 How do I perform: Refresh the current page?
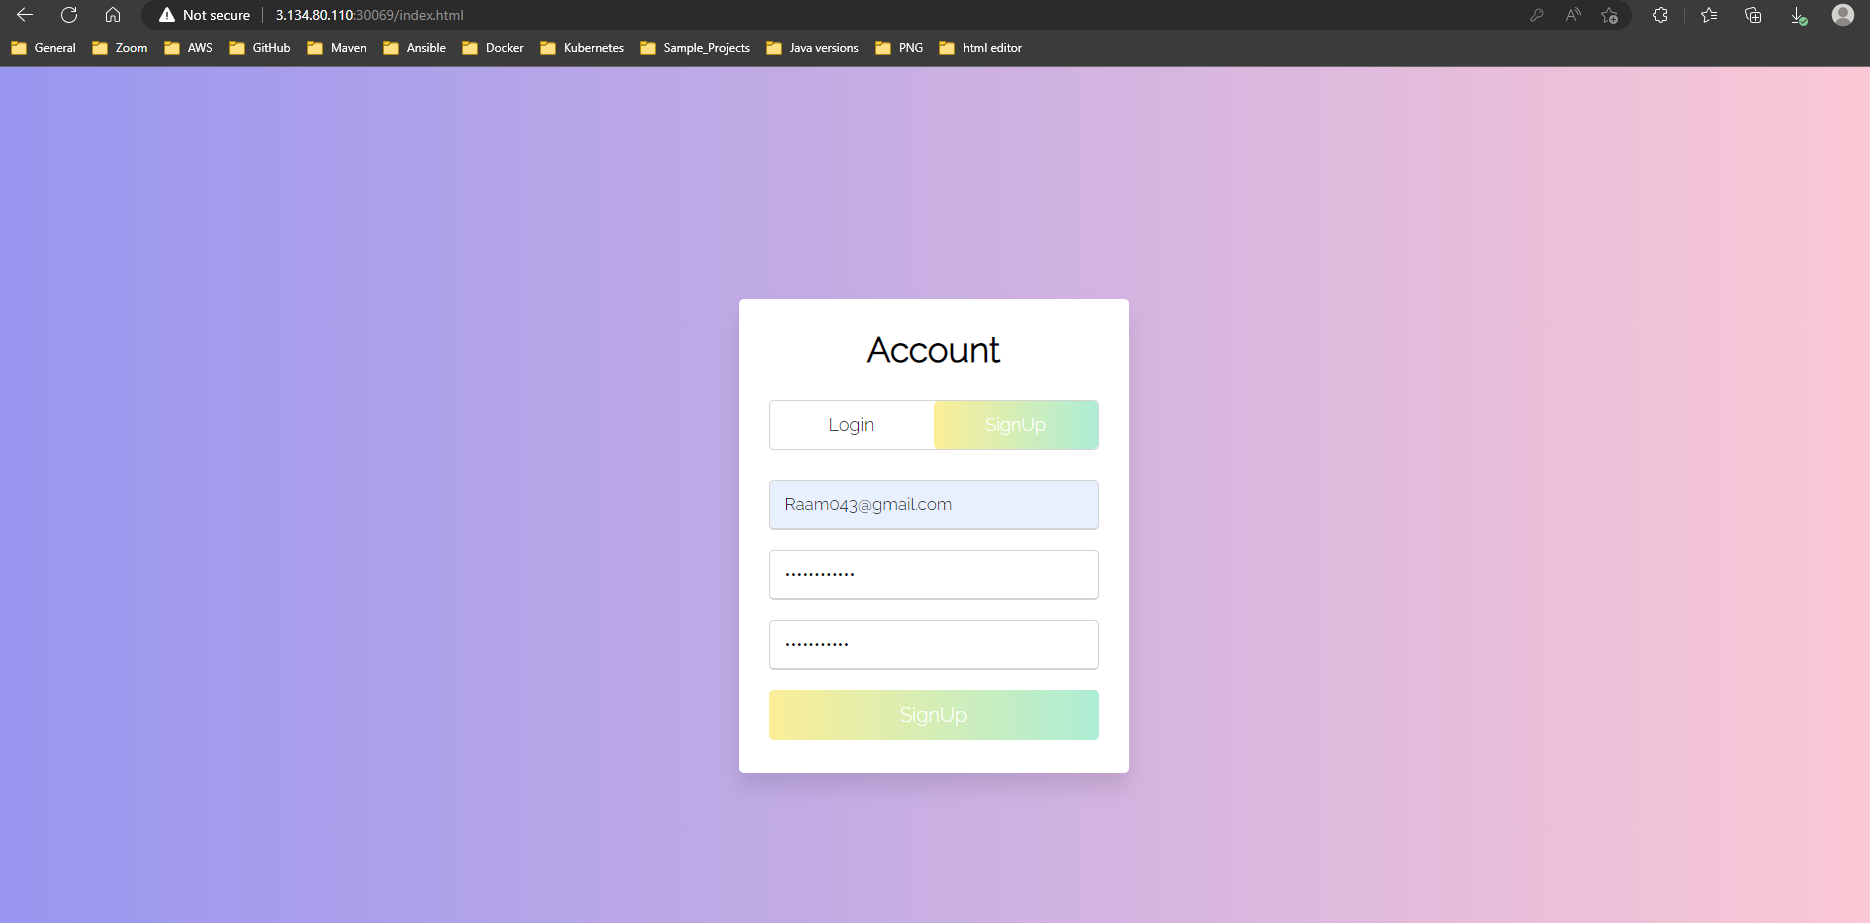(68, 15)
